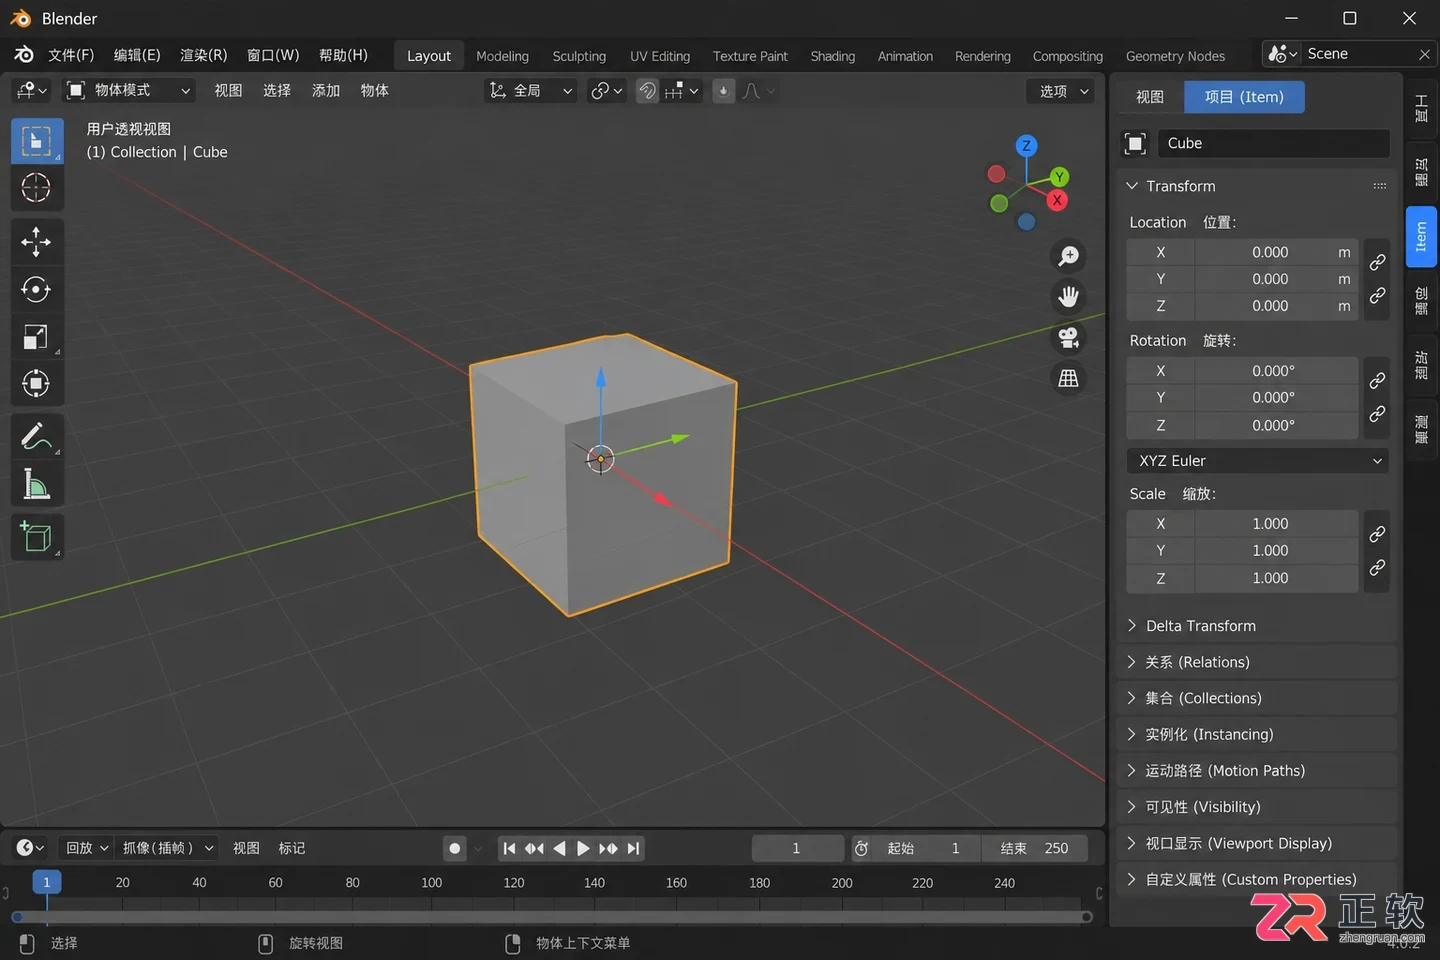Click the 选项 options button
Screen dimensions: 1440x960
coord(1060,91)
